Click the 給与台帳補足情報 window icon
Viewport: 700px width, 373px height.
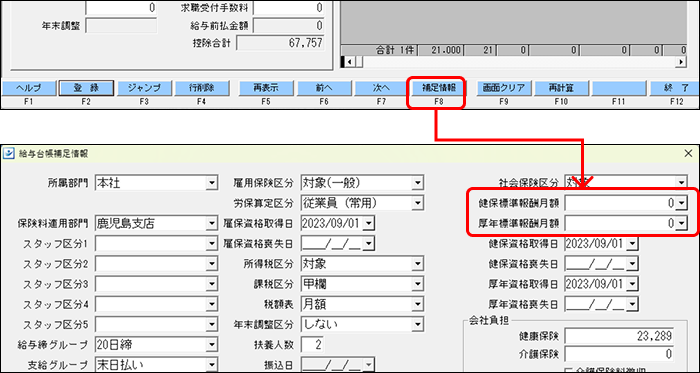(x=9, y=154)
